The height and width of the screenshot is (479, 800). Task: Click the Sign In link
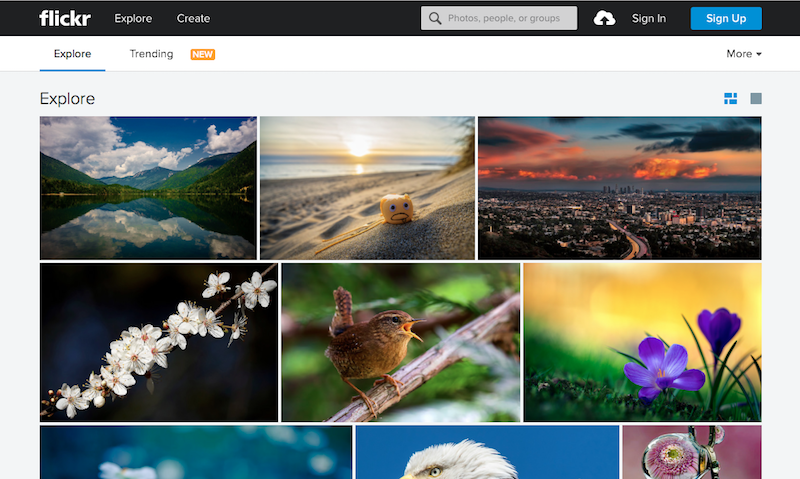click(x=648, y=18)
